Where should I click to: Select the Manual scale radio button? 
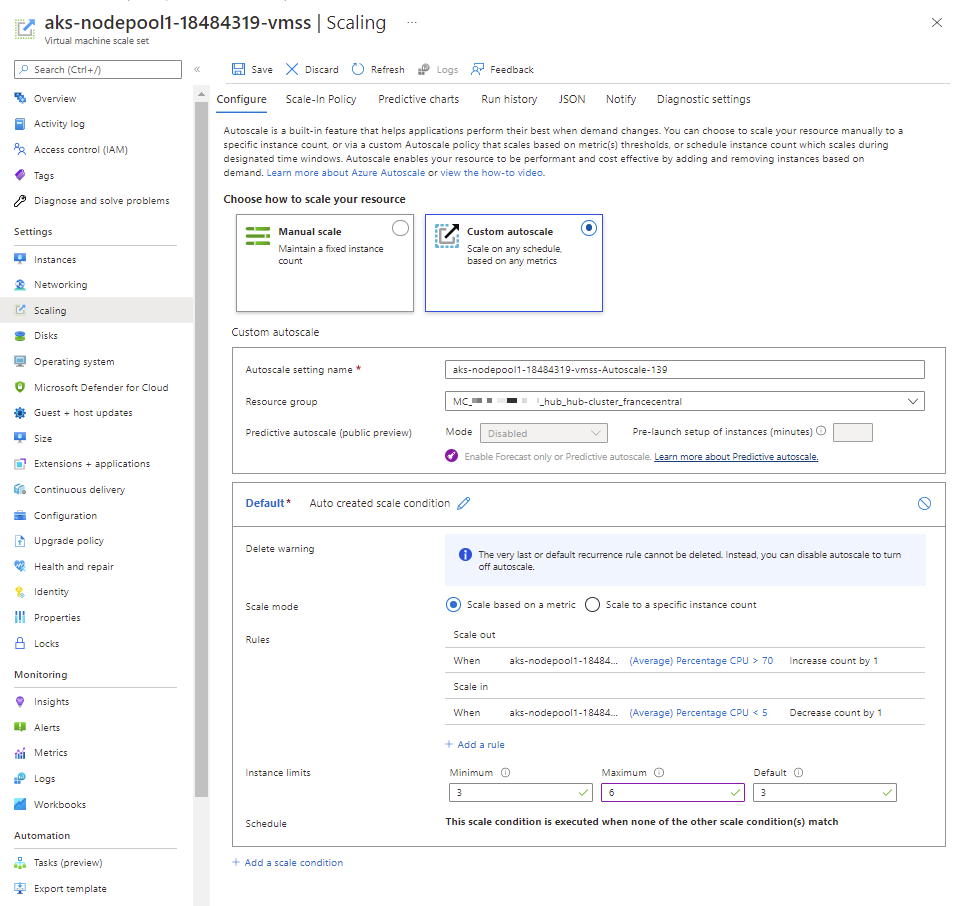tap(400, 228)
